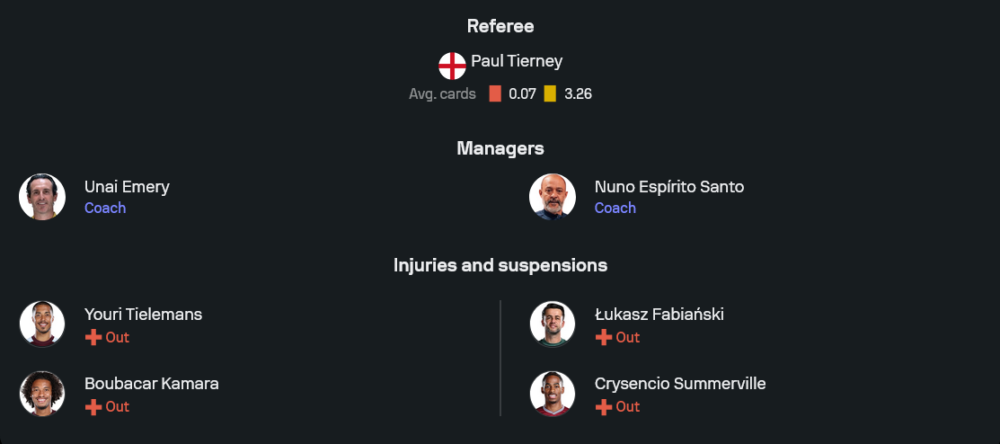
Task: Click the red card average icon
Action: point(495,94)
